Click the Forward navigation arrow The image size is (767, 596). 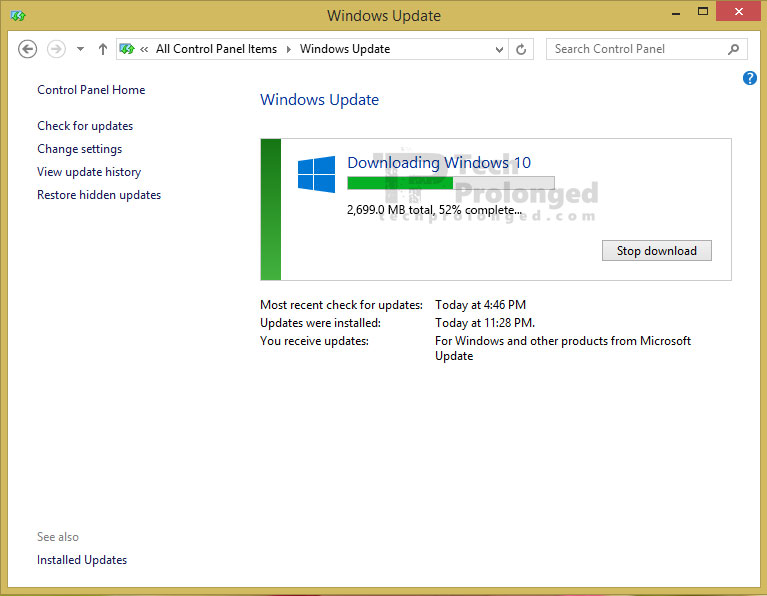tap(56, 49)
